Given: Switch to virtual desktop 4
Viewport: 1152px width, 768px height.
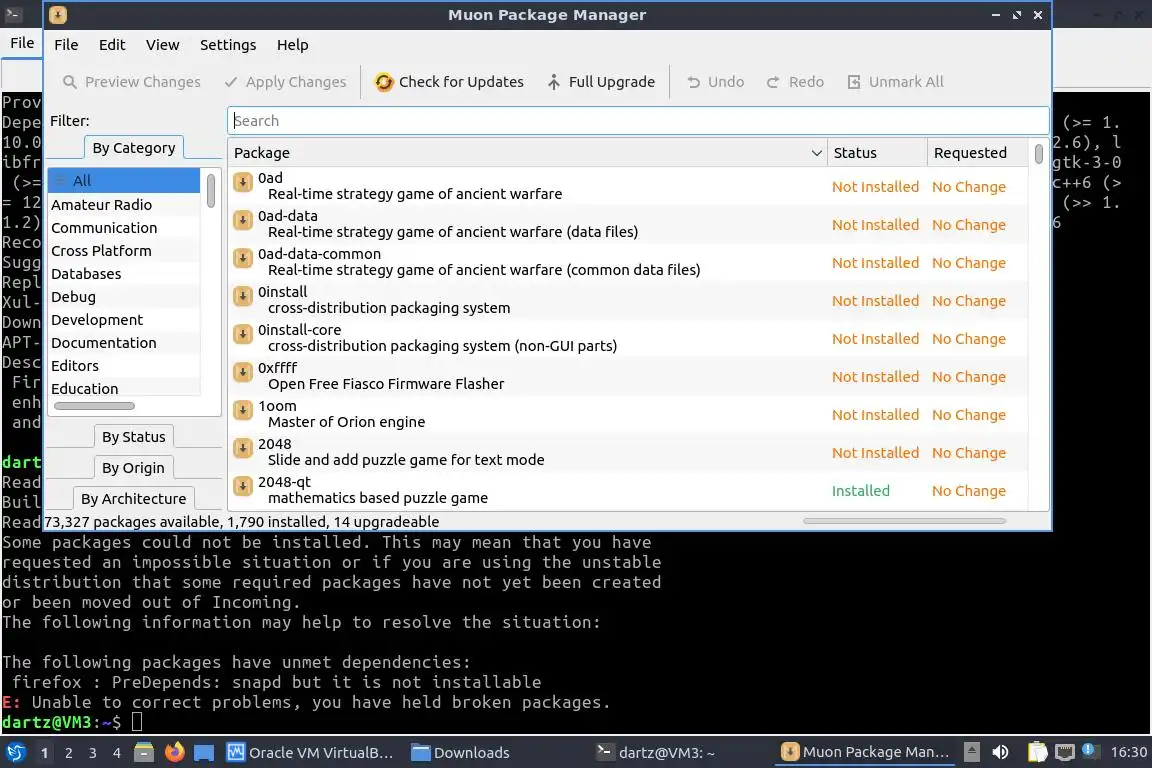Looking at the screenshot, I should coord(117,753).
